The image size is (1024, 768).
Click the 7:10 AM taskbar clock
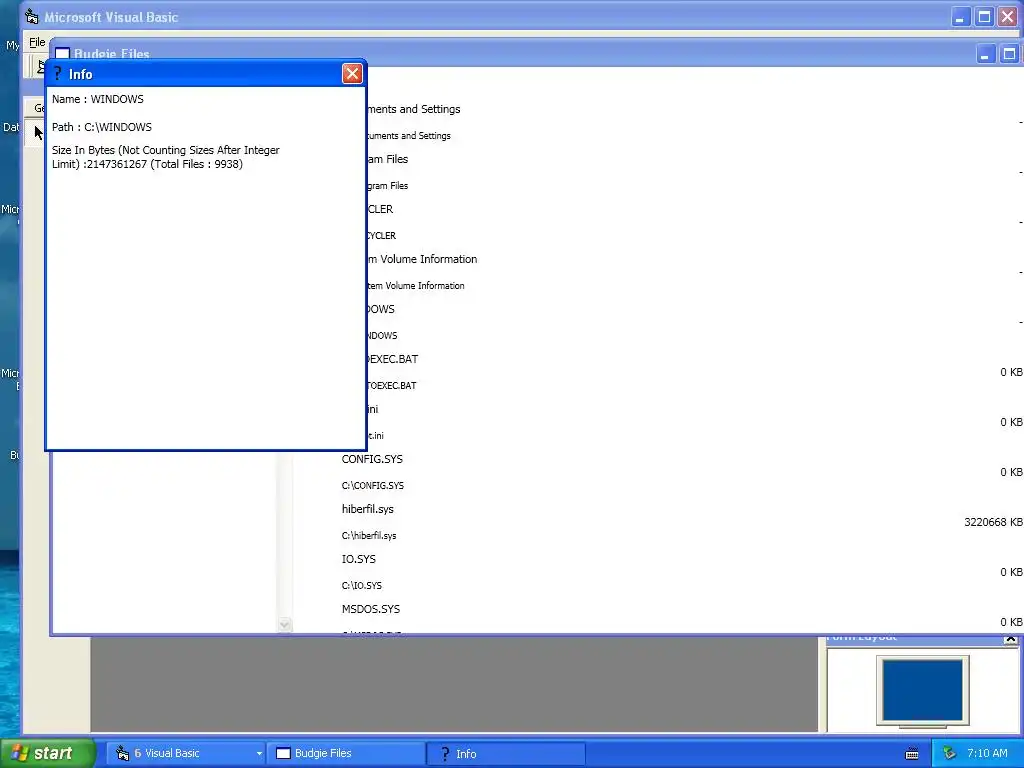pos(987,753)
